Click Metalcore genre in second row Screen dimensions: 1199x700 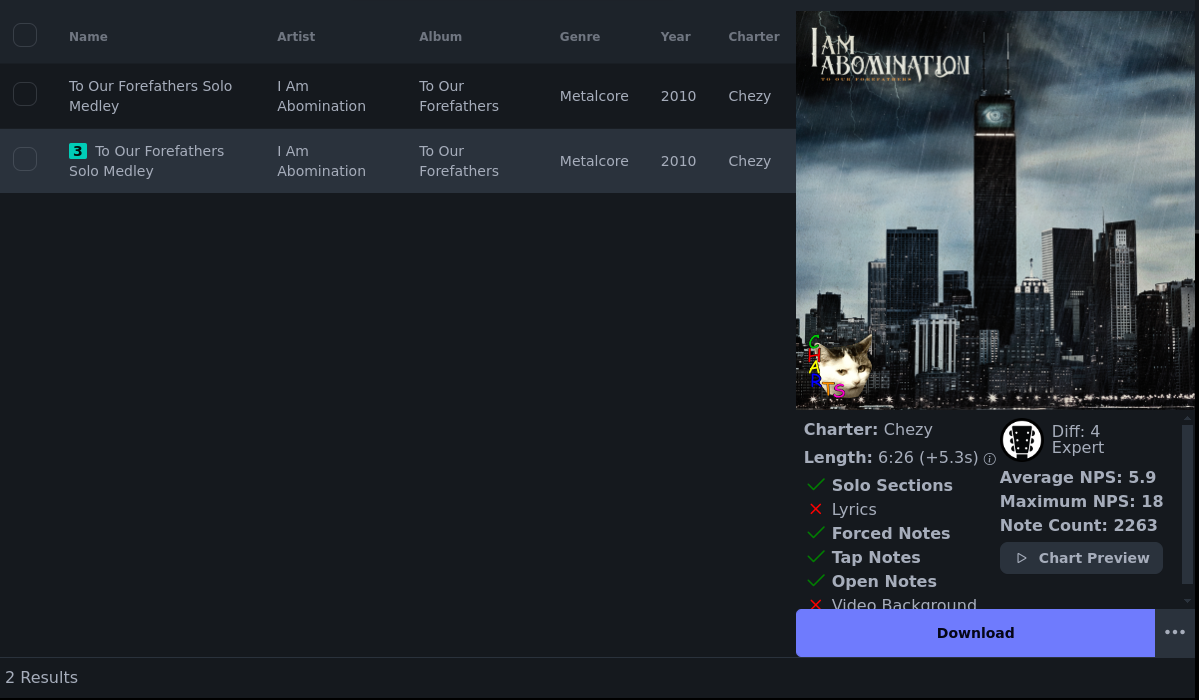(594, 161)
